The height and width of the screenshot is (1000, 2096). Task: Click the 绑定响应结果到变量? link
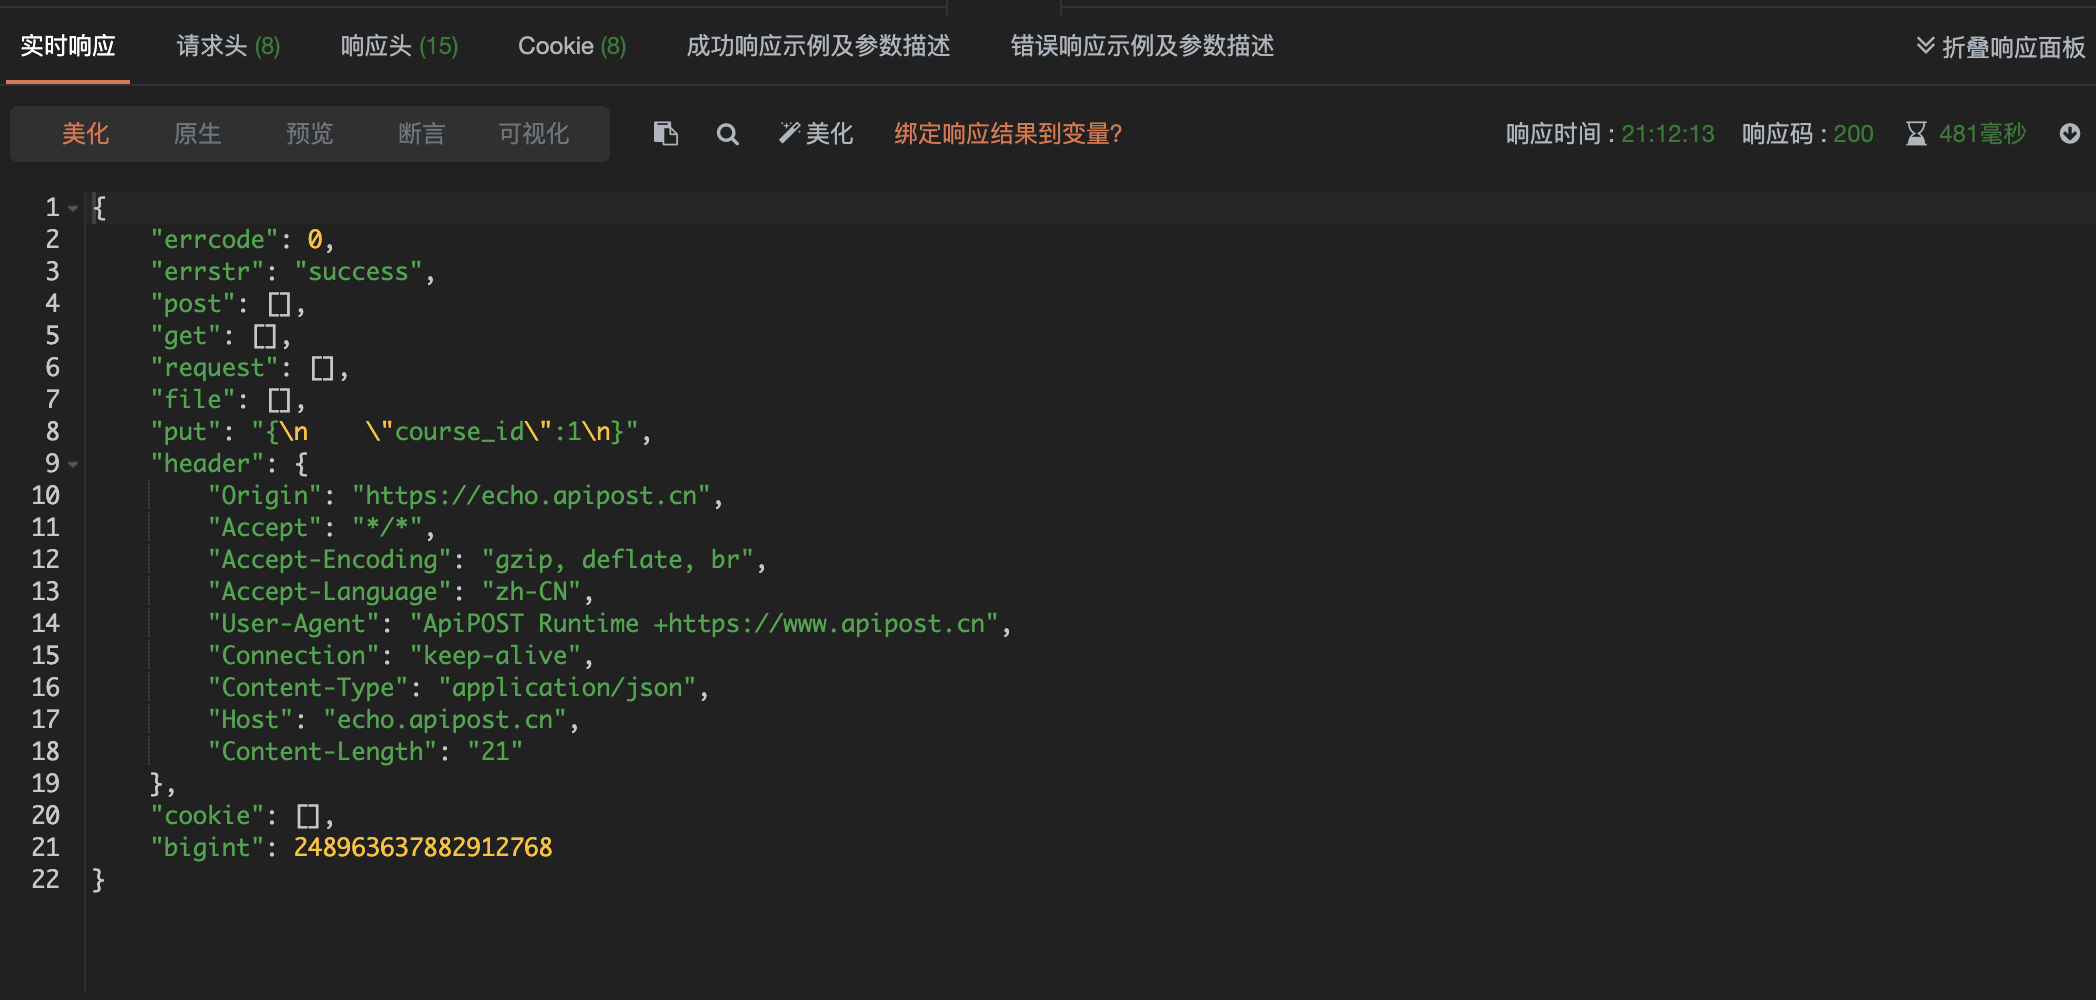pyautogui.click(x=1008, y=134)
